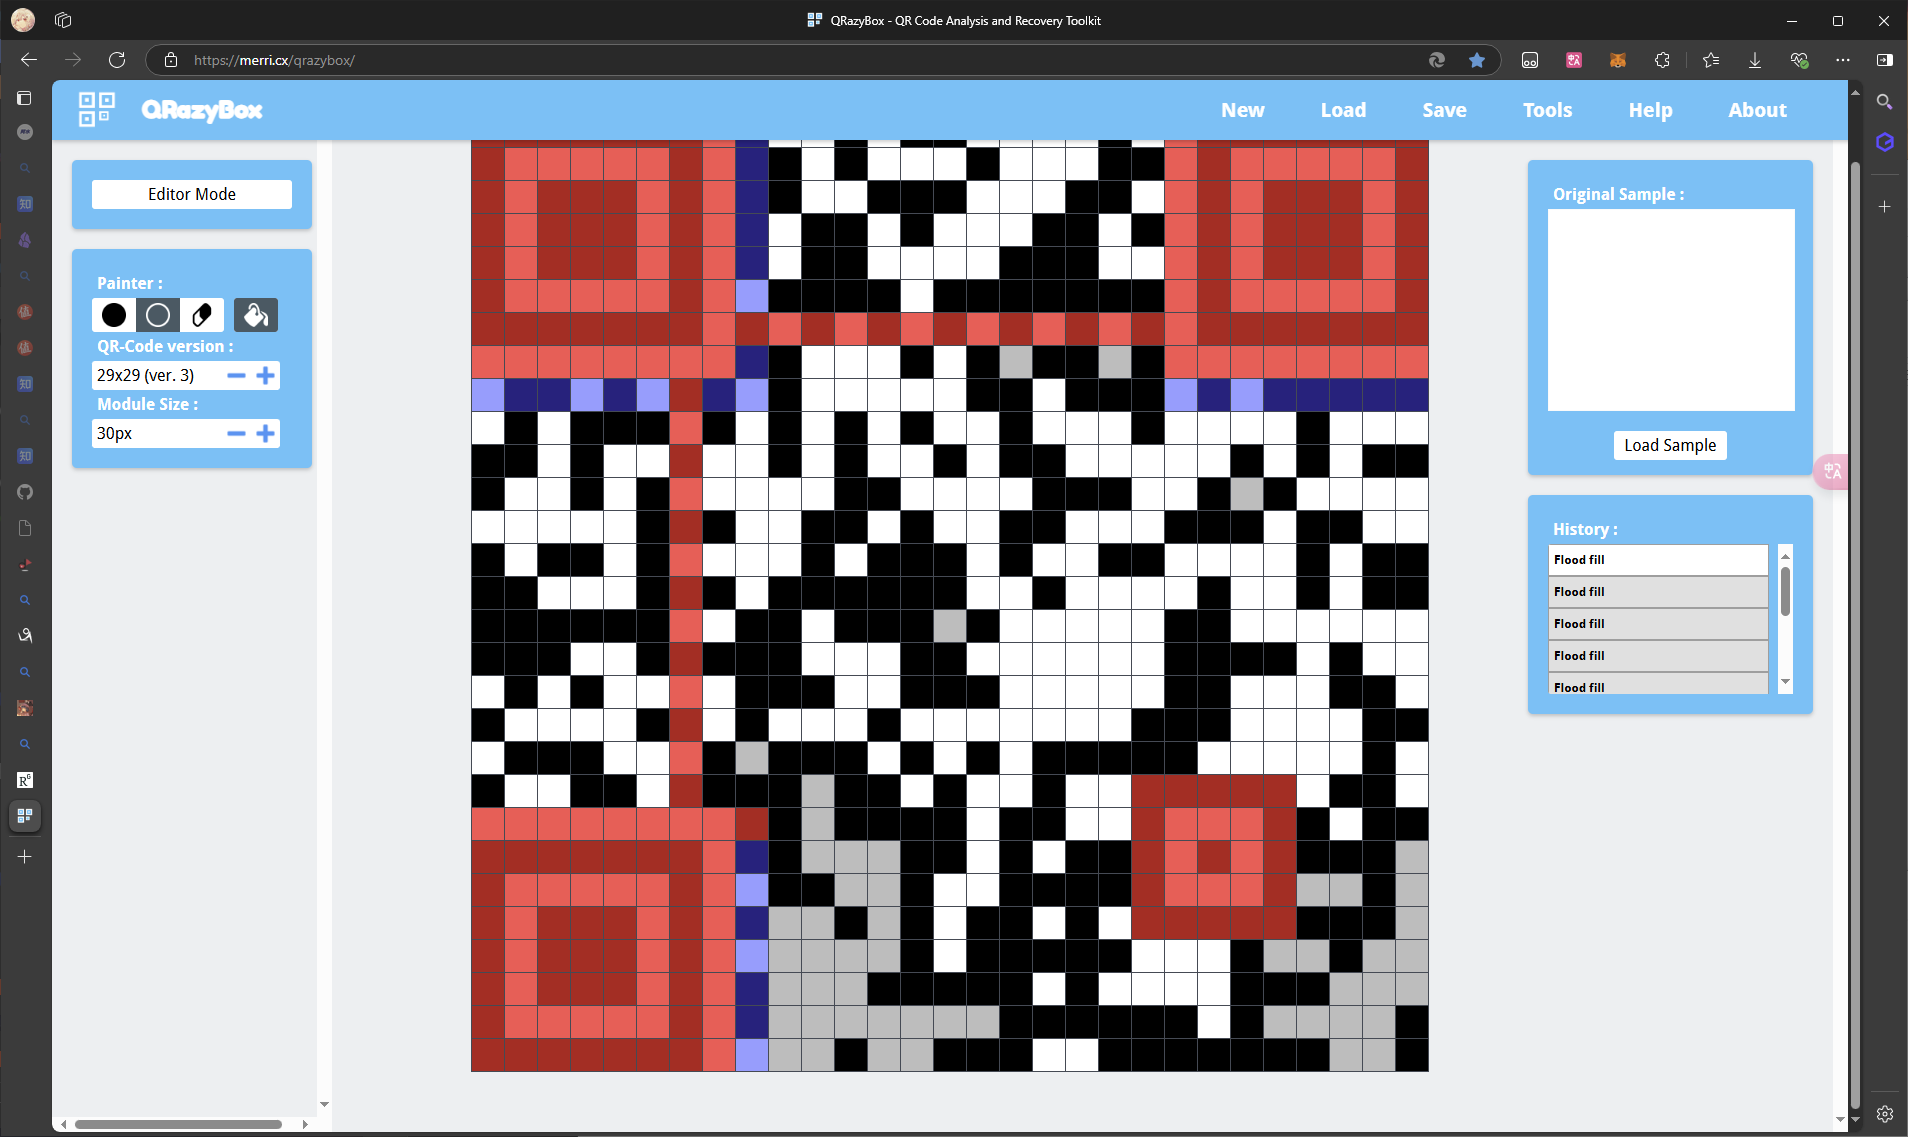1908x1137 pixels.
Task: Click the QRazyBox logo icon
Action: 97,110
